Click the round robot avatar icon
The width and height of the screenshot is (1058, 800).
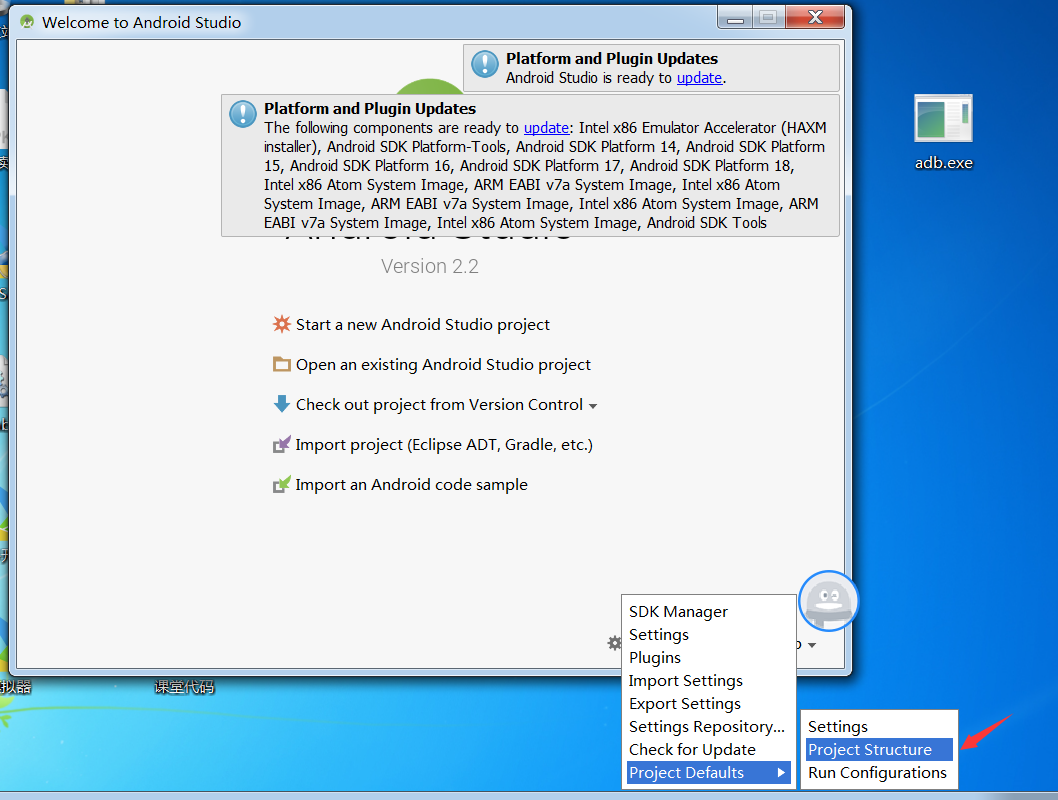[829, 600]
